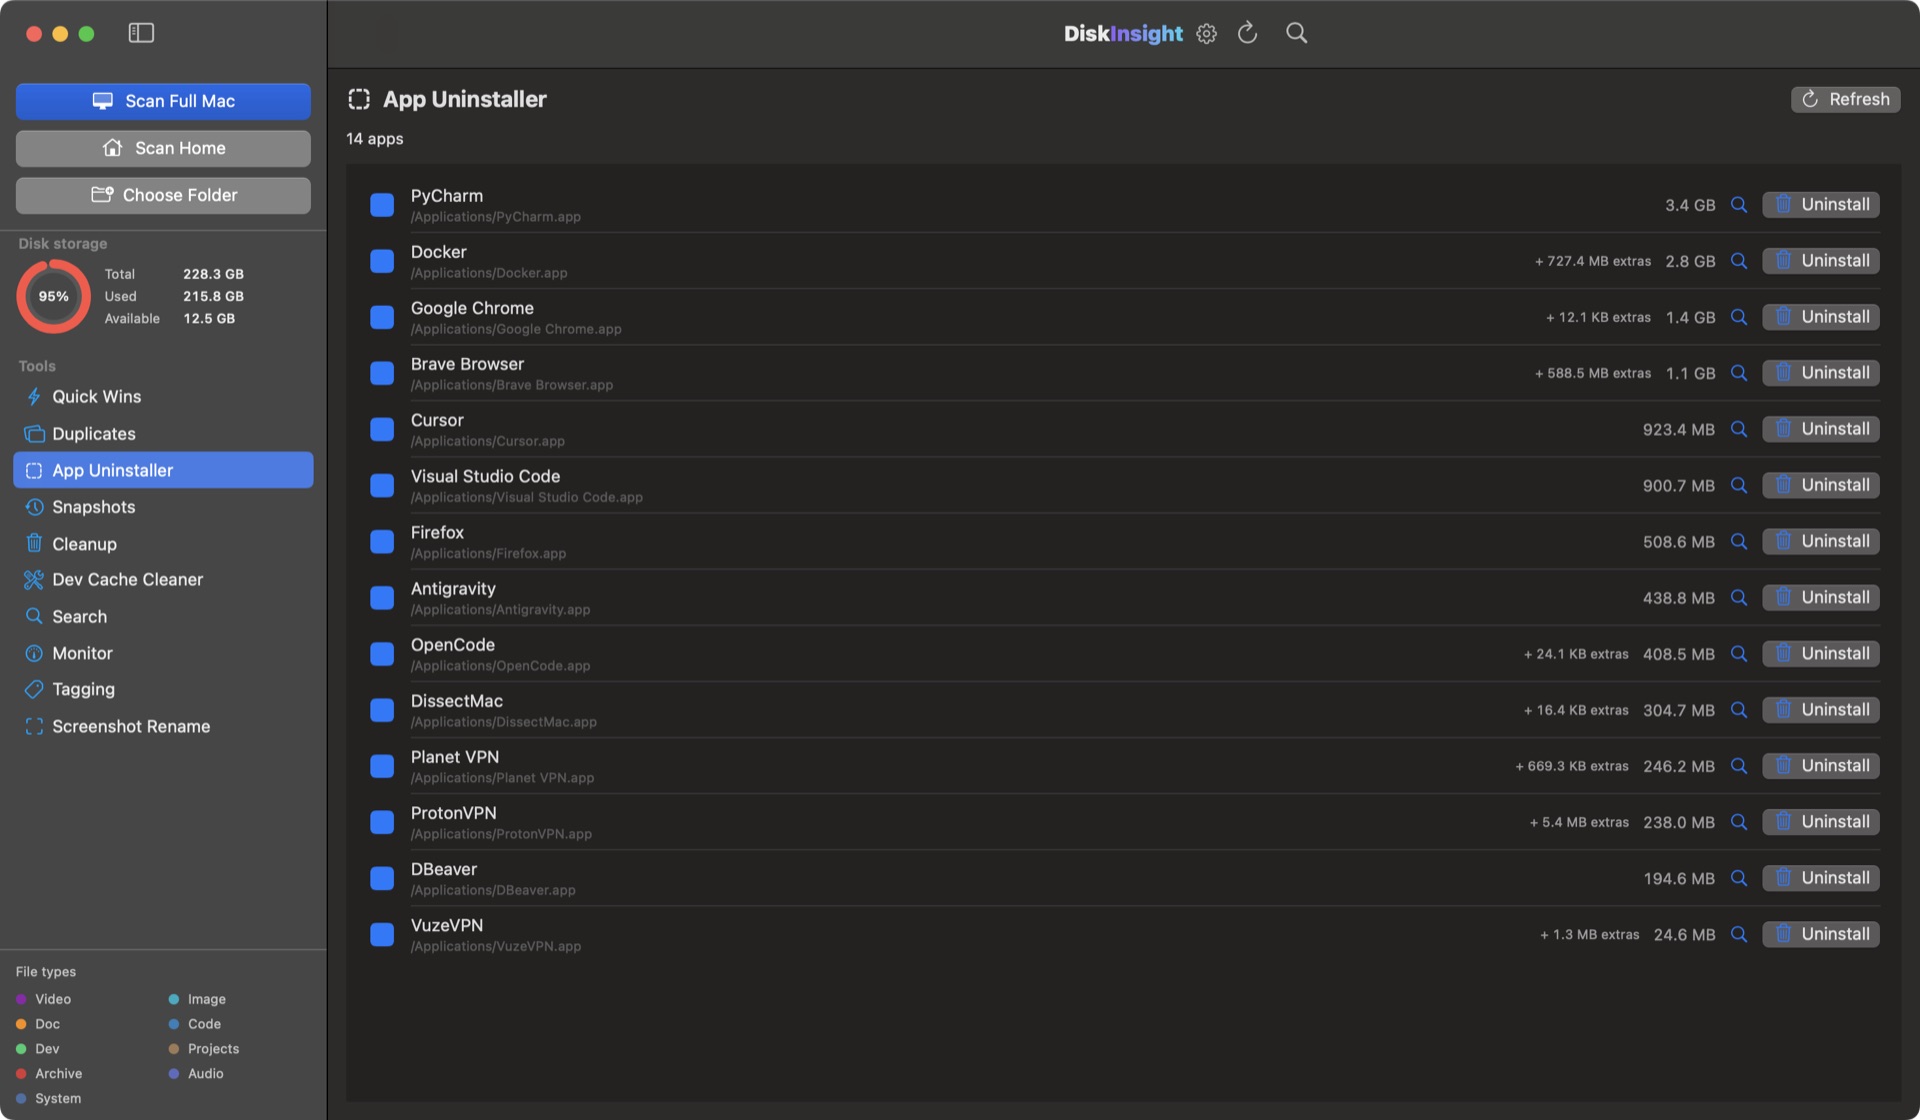Click the Dev Cache Cleaner tools icon
Viewport: 1920px width, 1120px height.
[34, 579]
